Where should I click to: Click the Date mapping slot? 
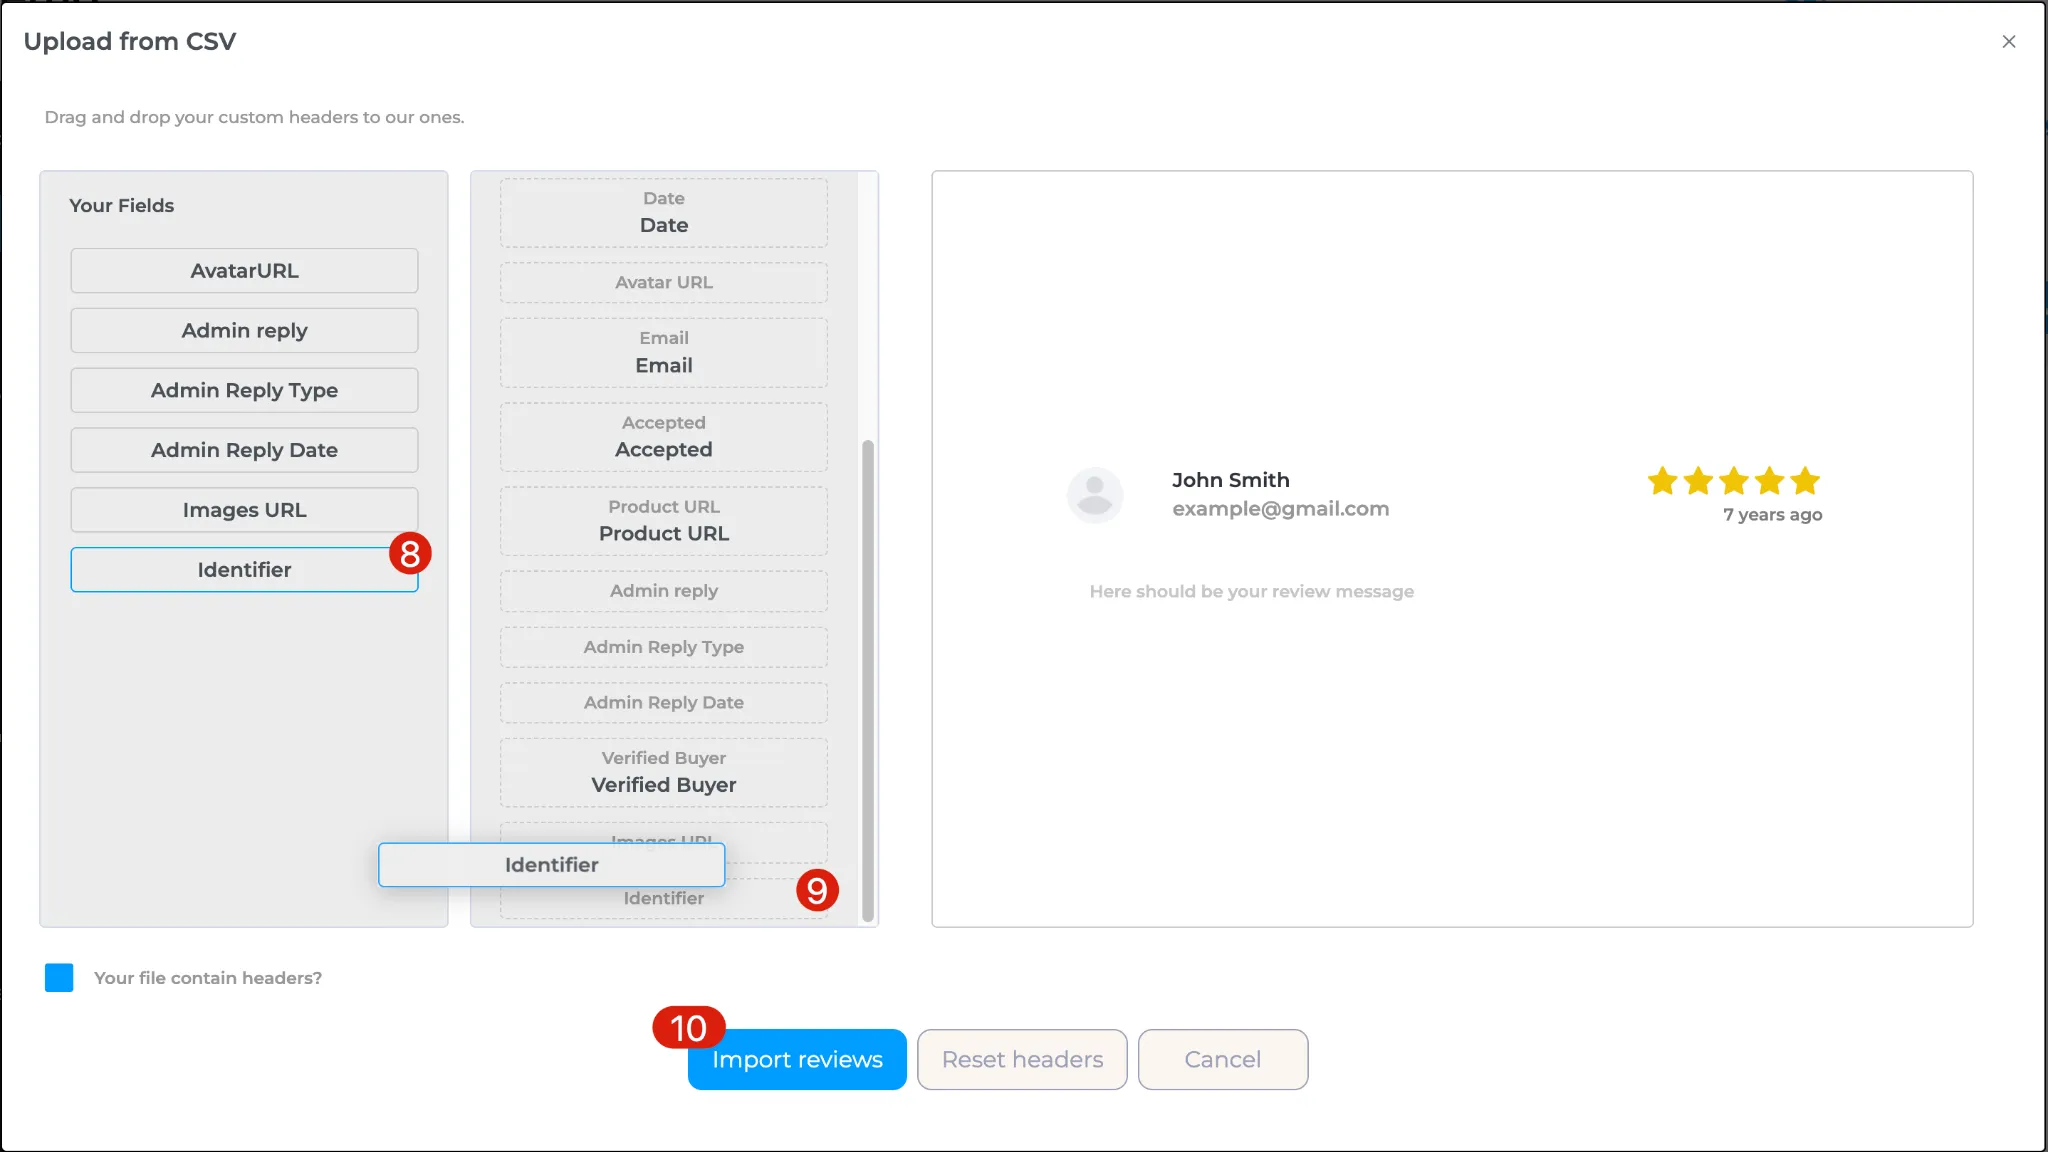[663, 212]
